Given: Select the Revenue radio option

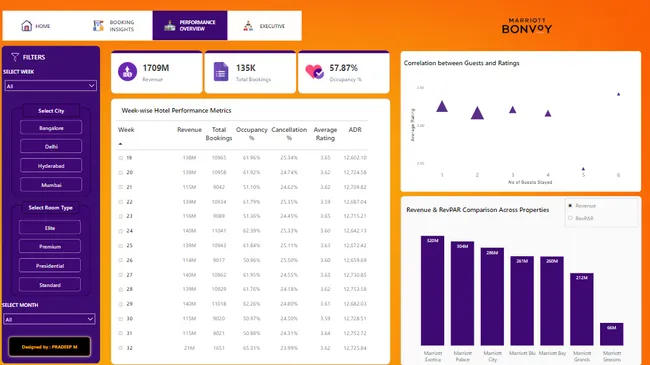Looking at the screenshot, I should coord(570,206).
